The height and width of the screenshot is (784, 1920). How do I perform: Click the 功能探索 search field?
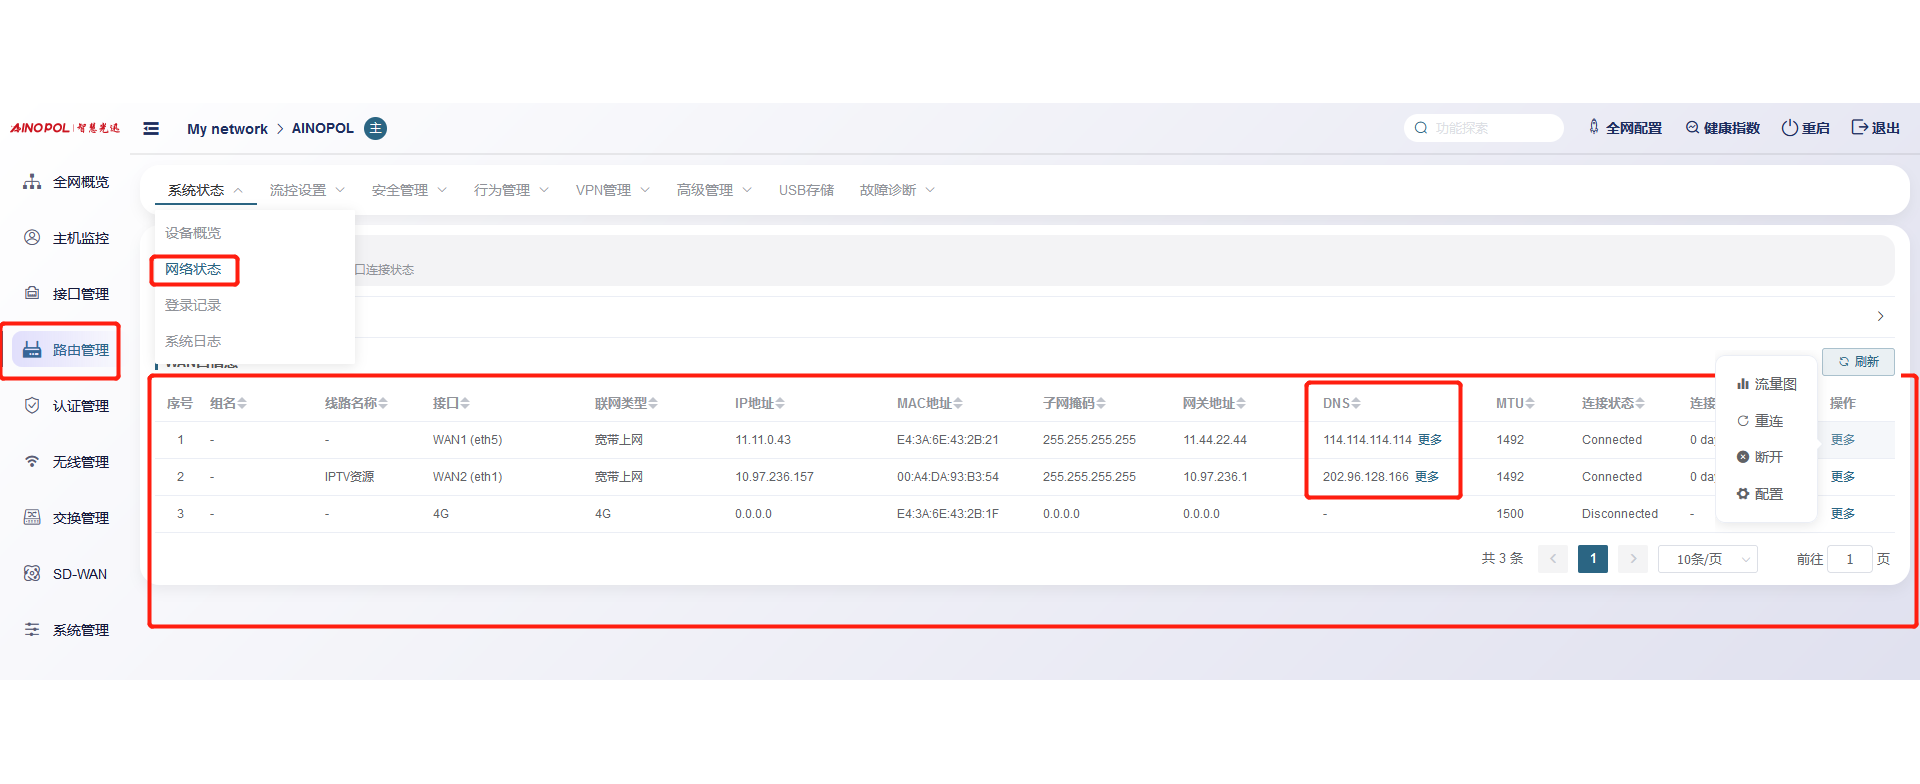1490,128
